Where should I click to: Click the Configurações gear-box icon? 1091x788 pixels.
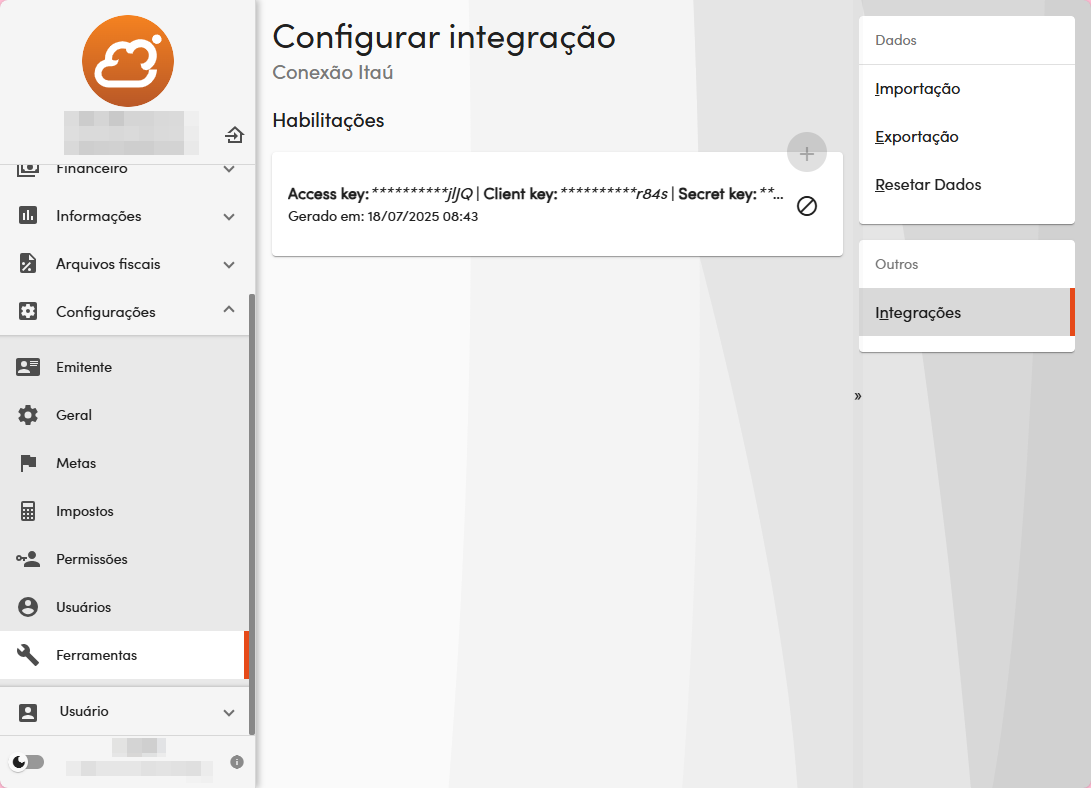[28, 312]
